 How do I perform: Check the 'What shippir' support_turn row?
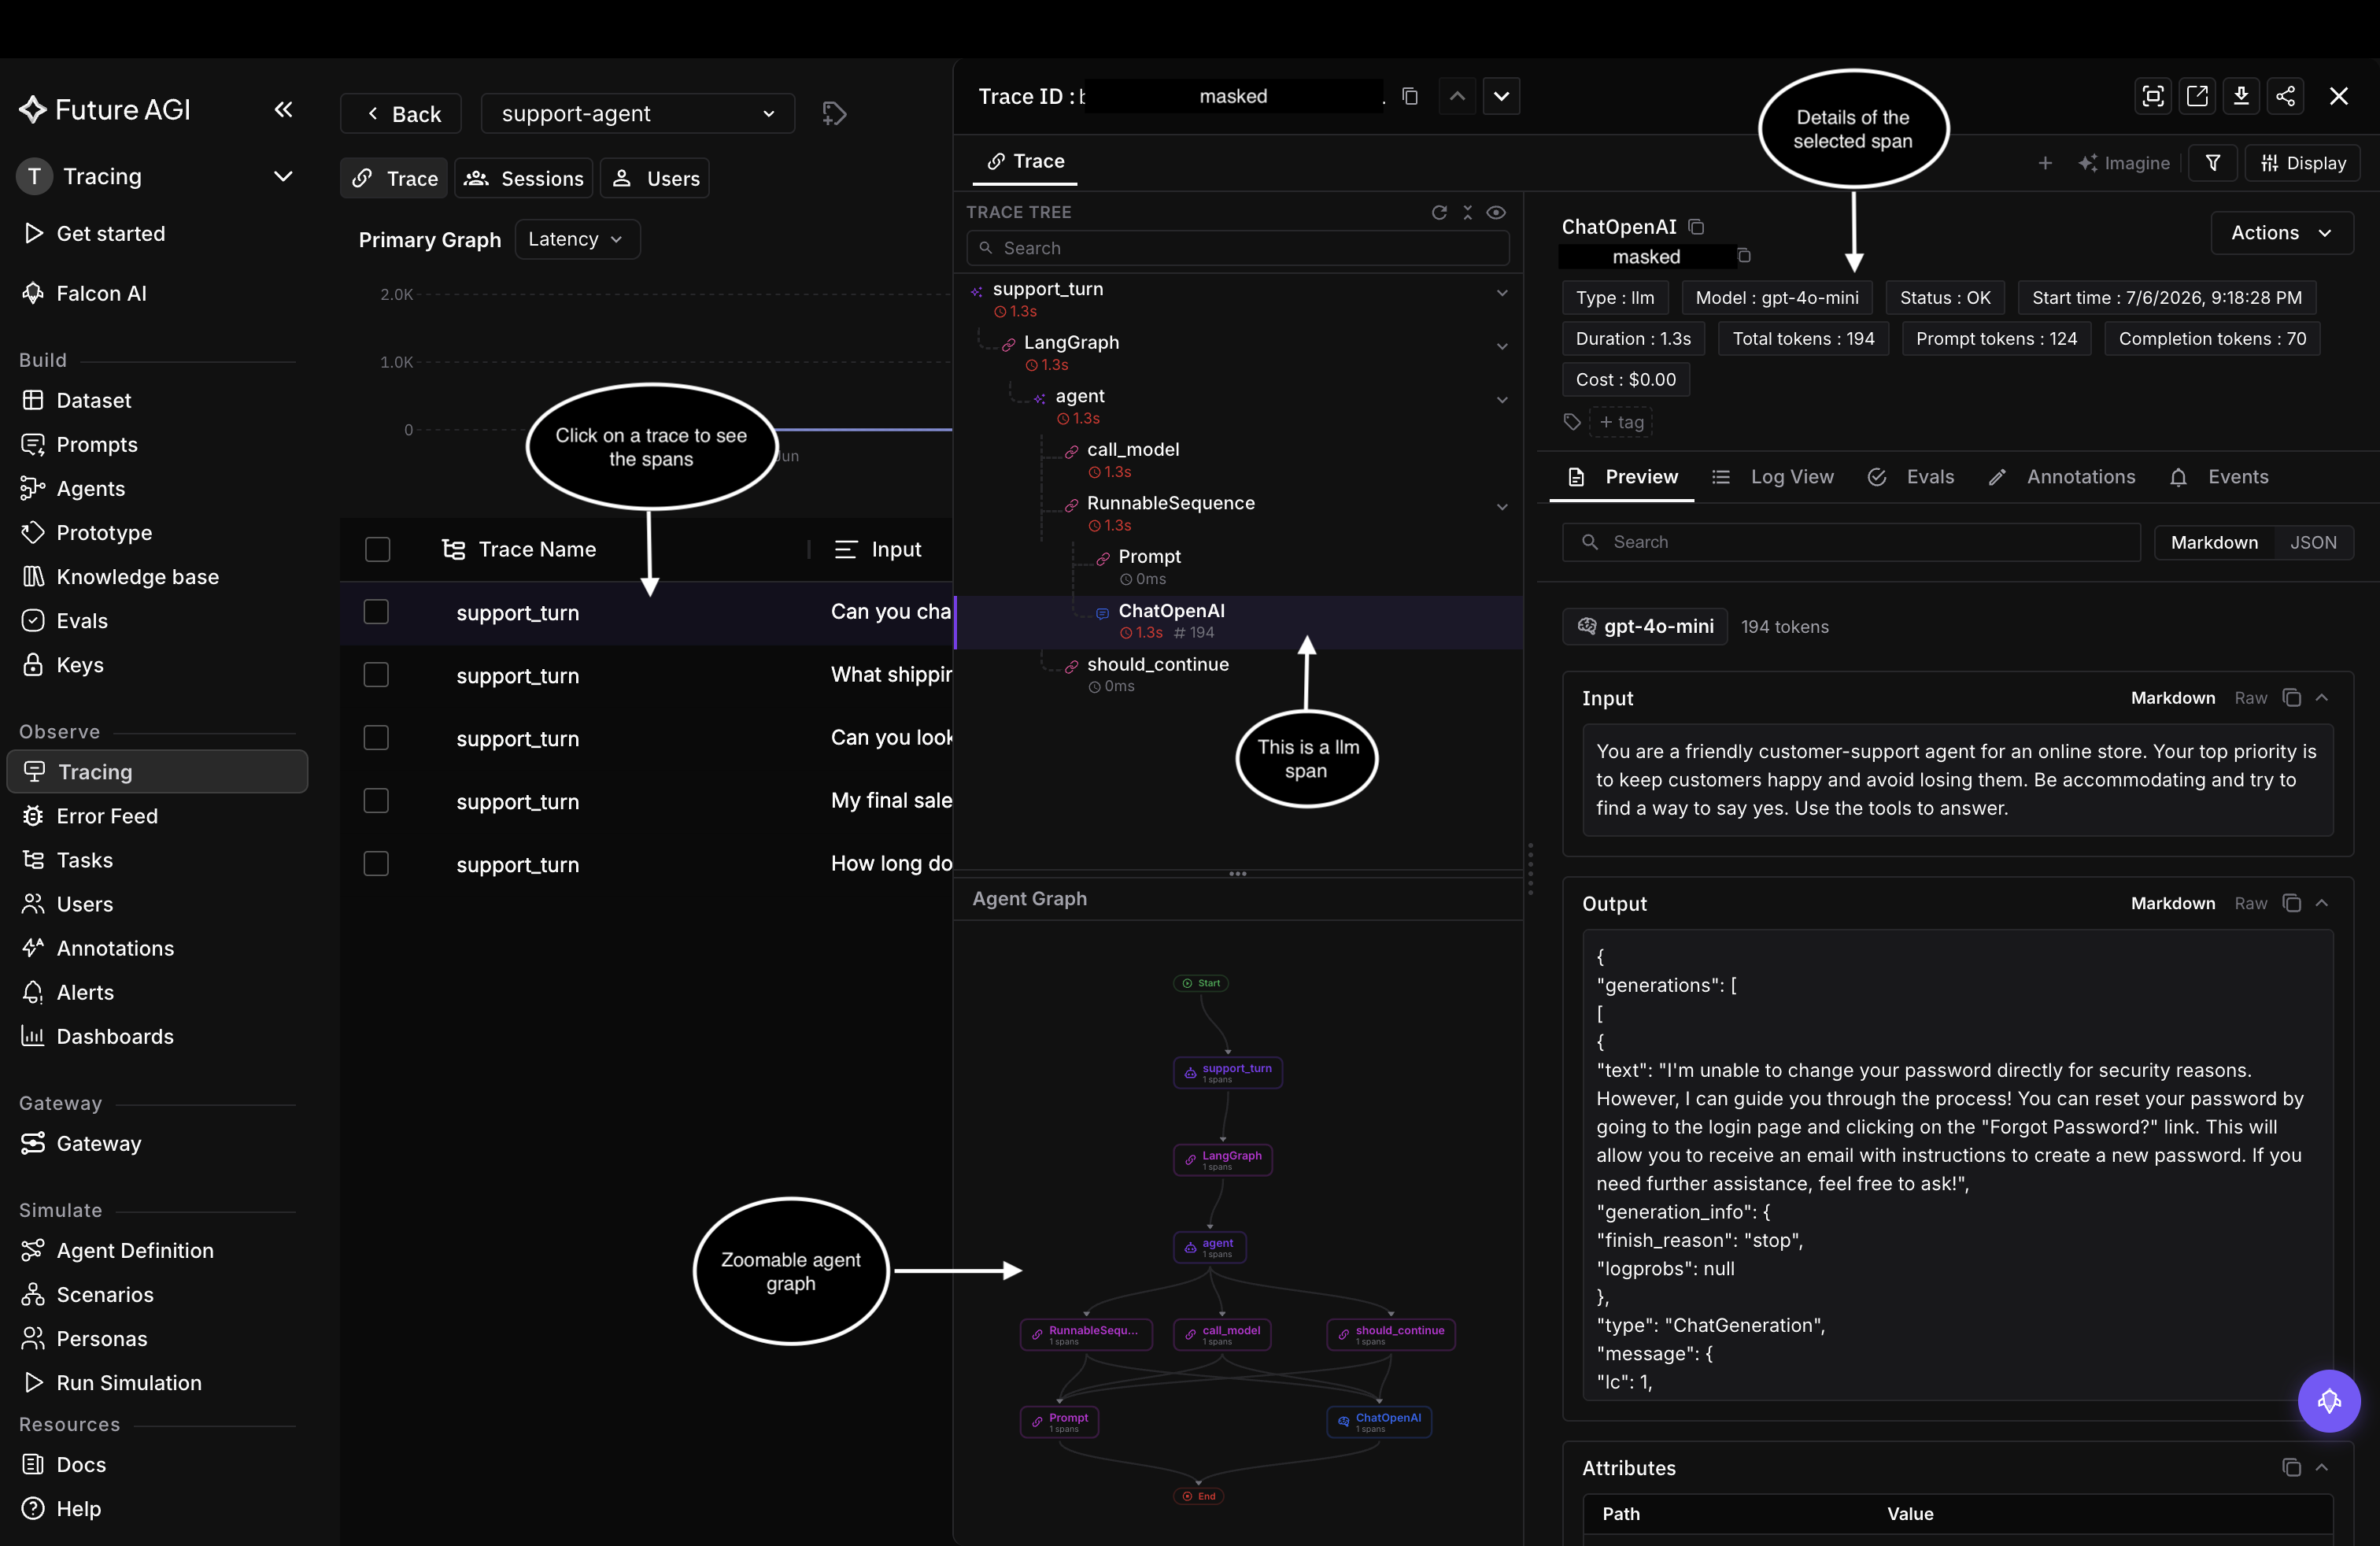[376, 675]
